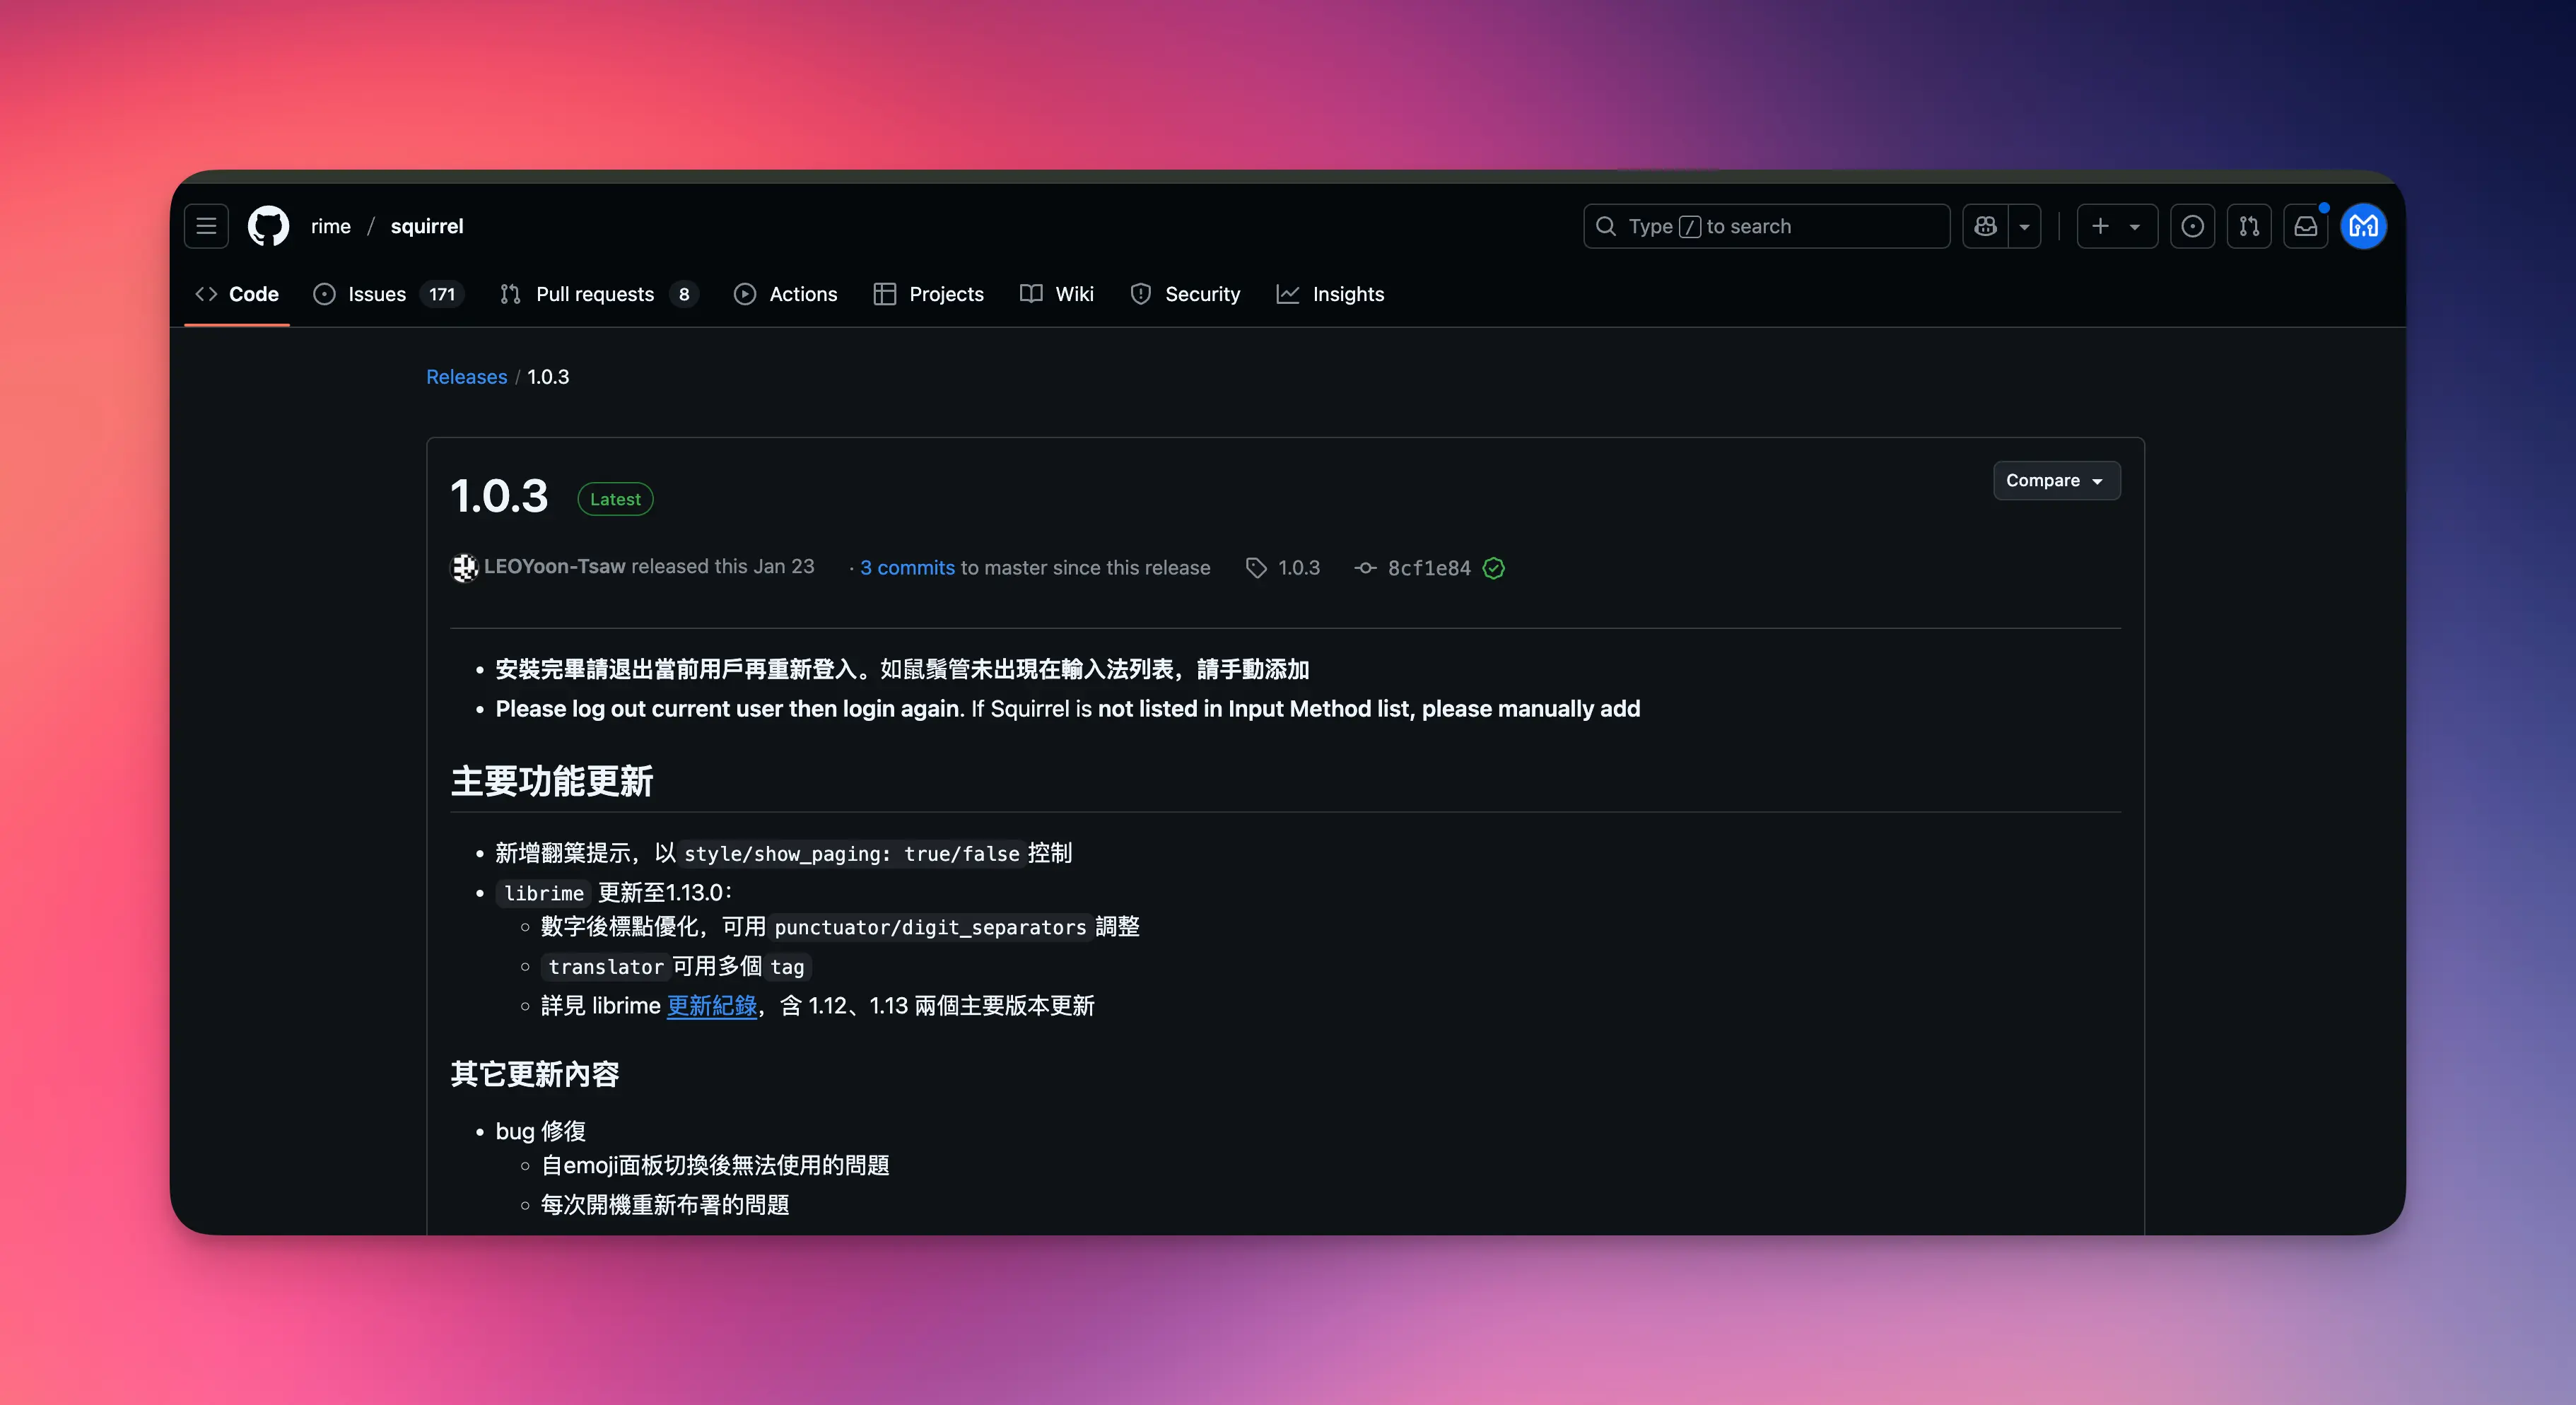Open the Create new plus menu
This screenshot has height=1405, width=2576.
click(x=2116, y=226)
